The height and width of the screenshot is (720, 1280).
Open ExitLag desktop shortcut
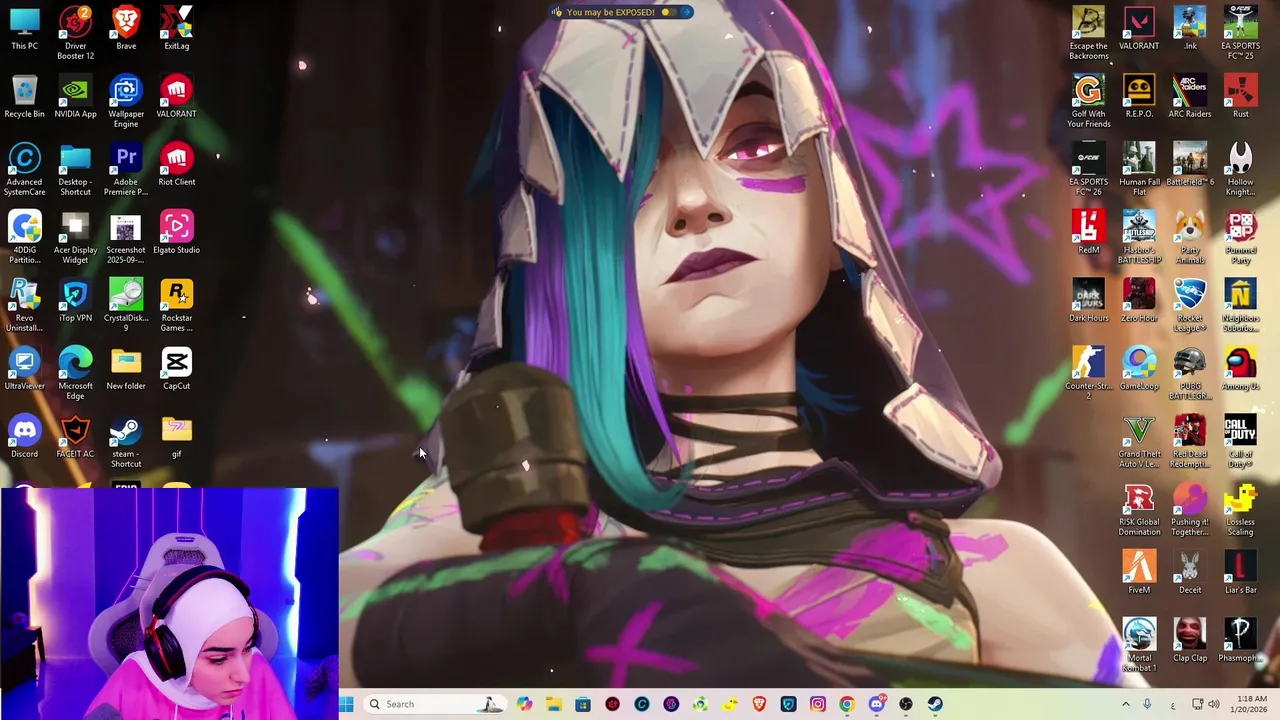point(177,28)
